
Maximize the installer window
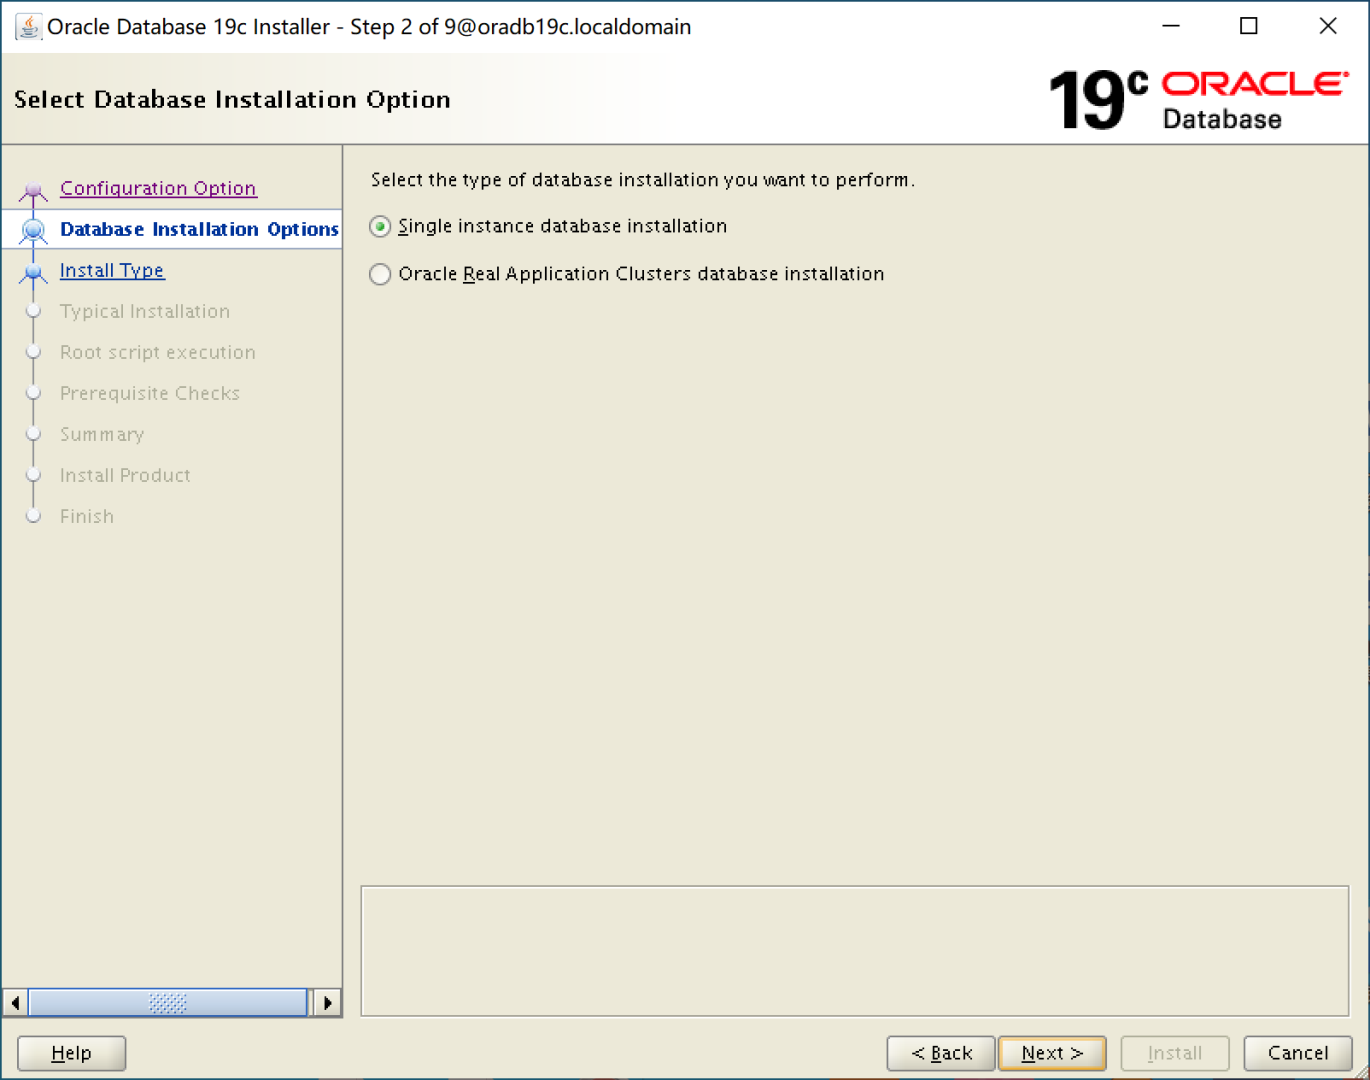1249,26
